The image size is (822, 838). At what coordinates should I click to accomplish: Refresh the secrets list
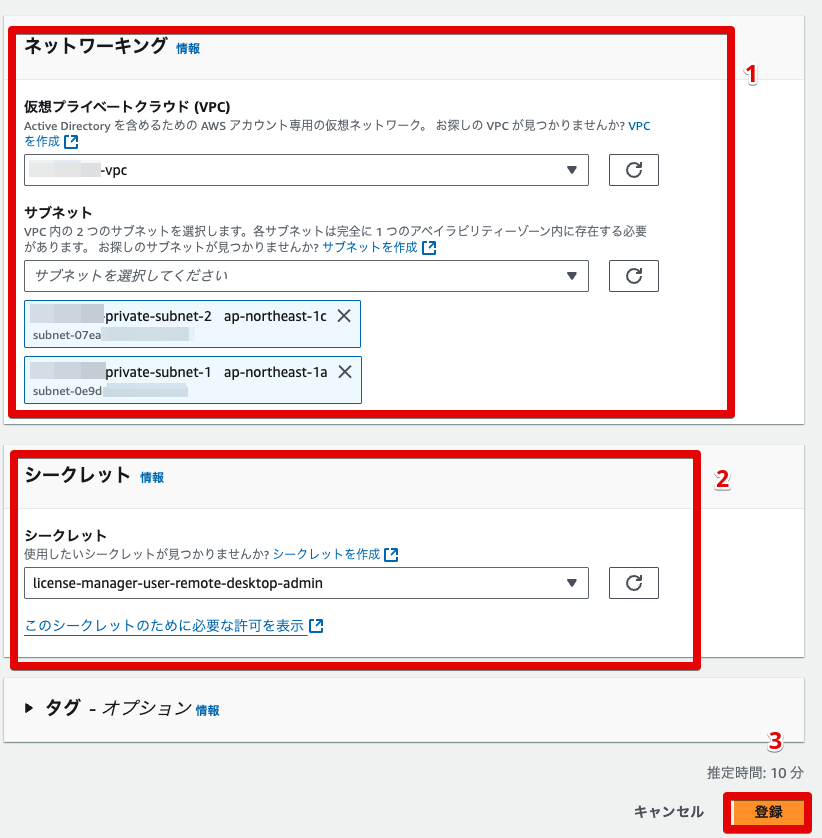tap(633, 583)
